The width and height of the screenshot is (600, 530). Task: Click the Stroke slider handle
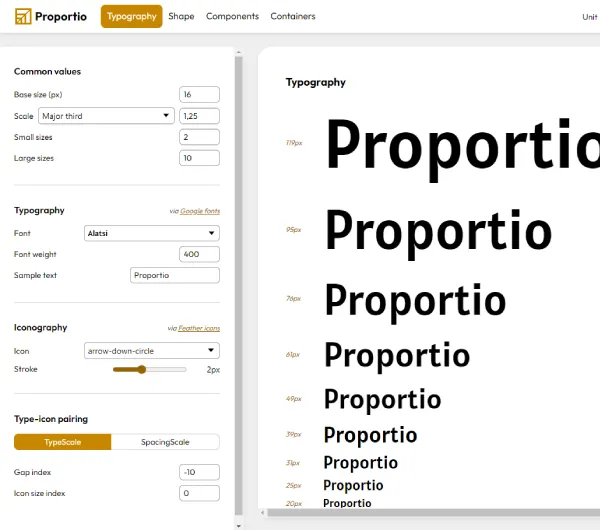(x=142, y=369)
